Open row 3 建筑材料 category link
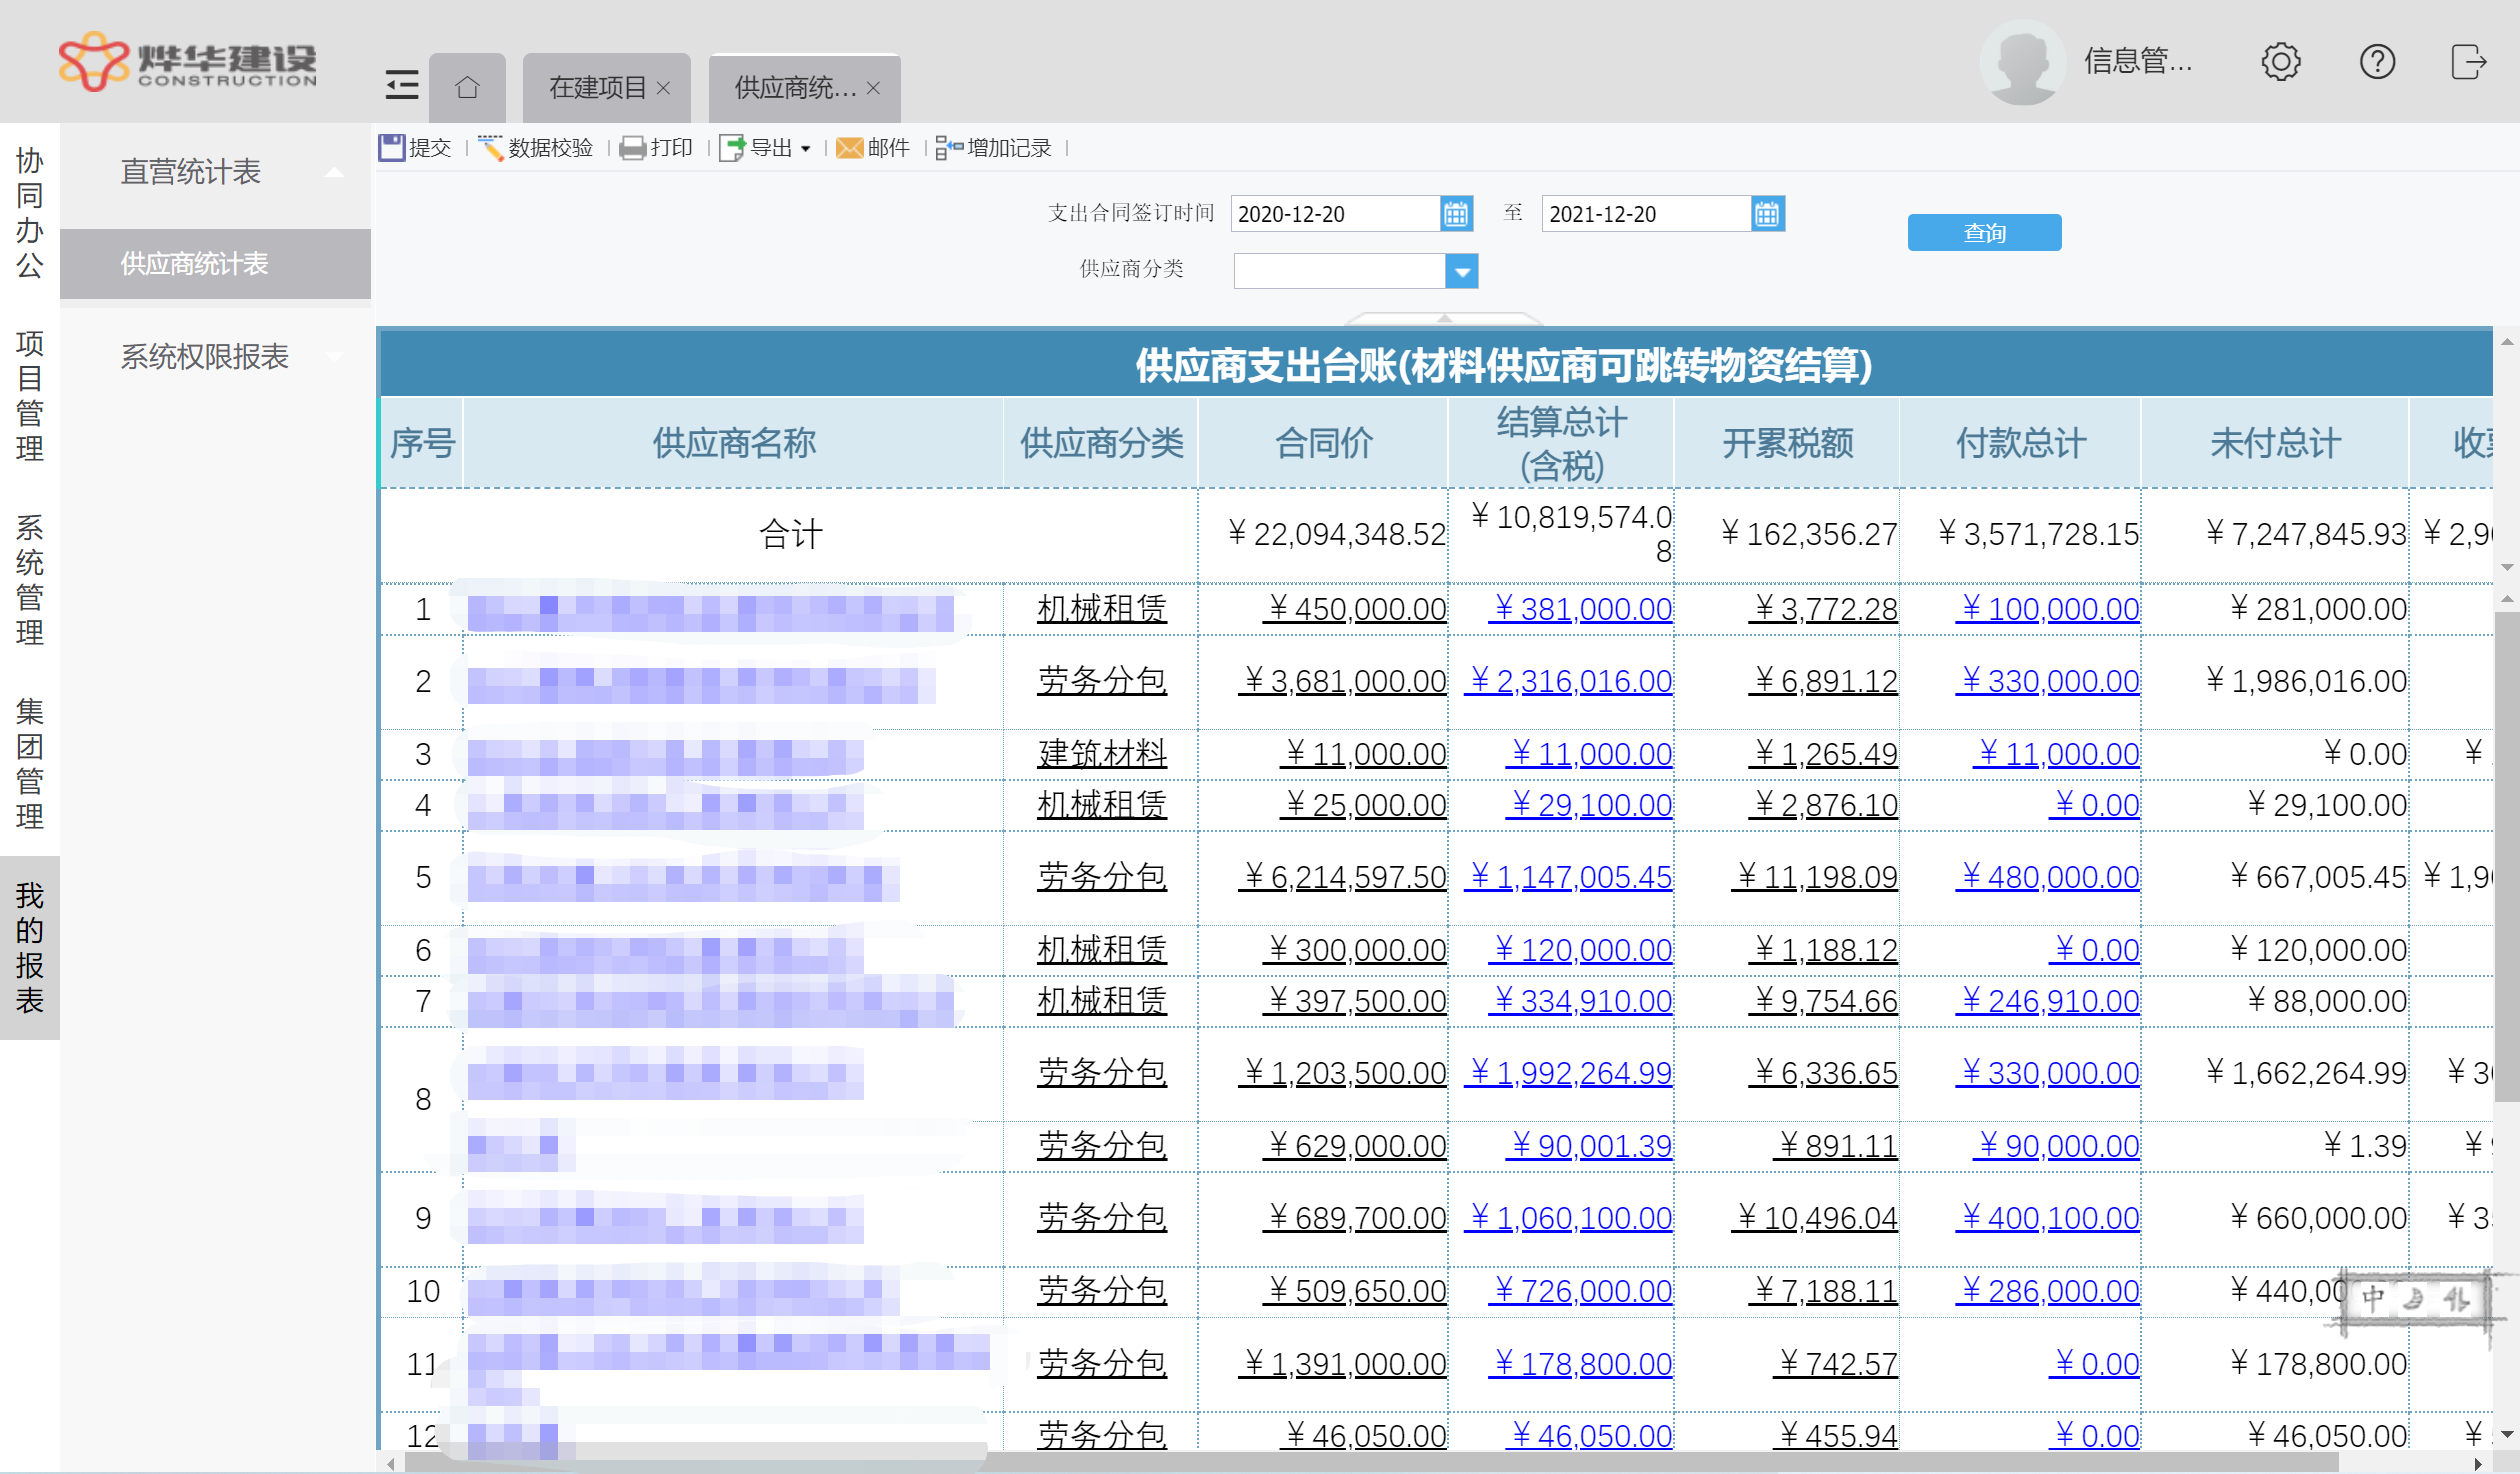The width and height of the screenshot is (2520, 1474). tap(1101, 753)
